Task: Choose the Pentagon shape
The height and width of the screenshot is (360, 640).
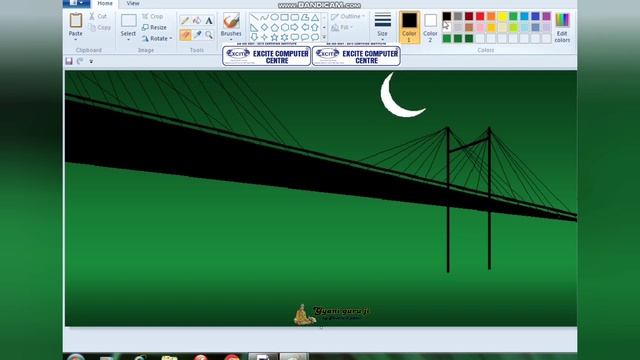Action: coord(274,27)
